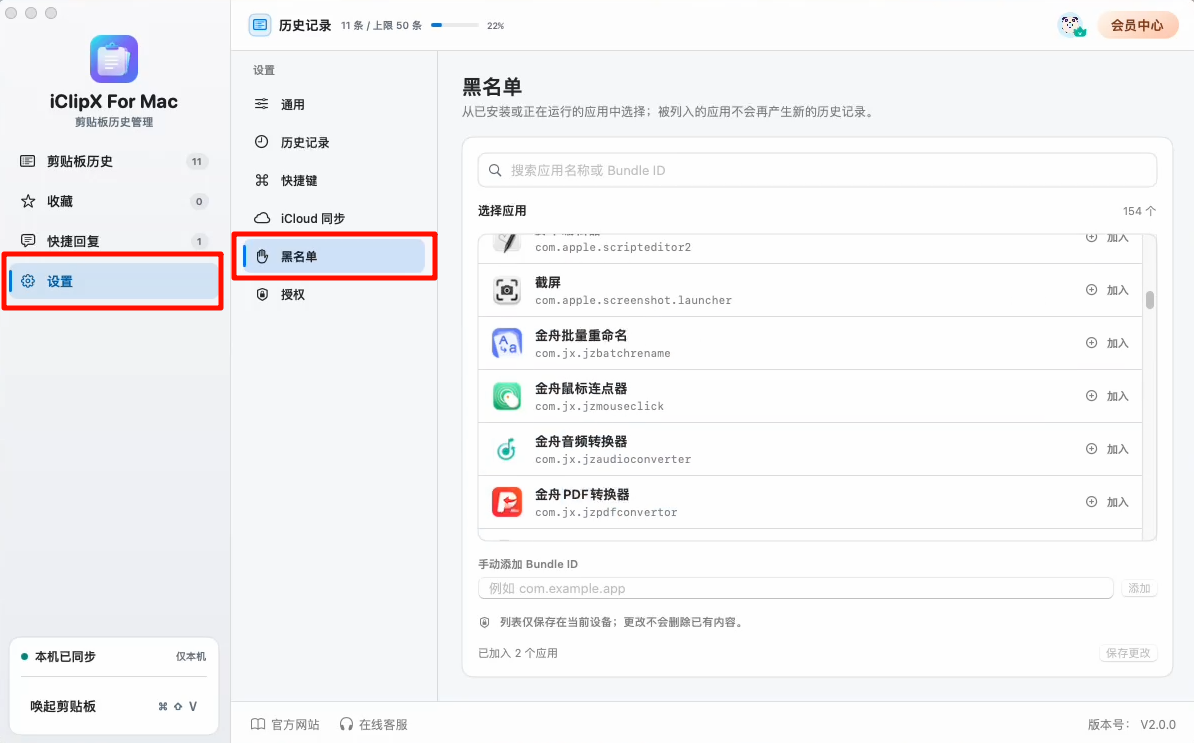Click the 金舟批量重命名 app icon

click(507, 343)
